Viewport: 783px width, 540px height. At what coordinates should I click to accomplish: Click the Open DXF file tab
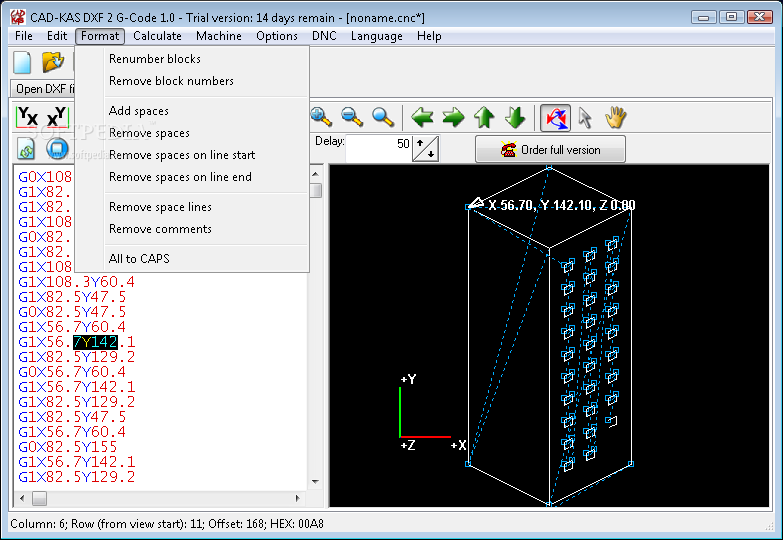(44, 88)
